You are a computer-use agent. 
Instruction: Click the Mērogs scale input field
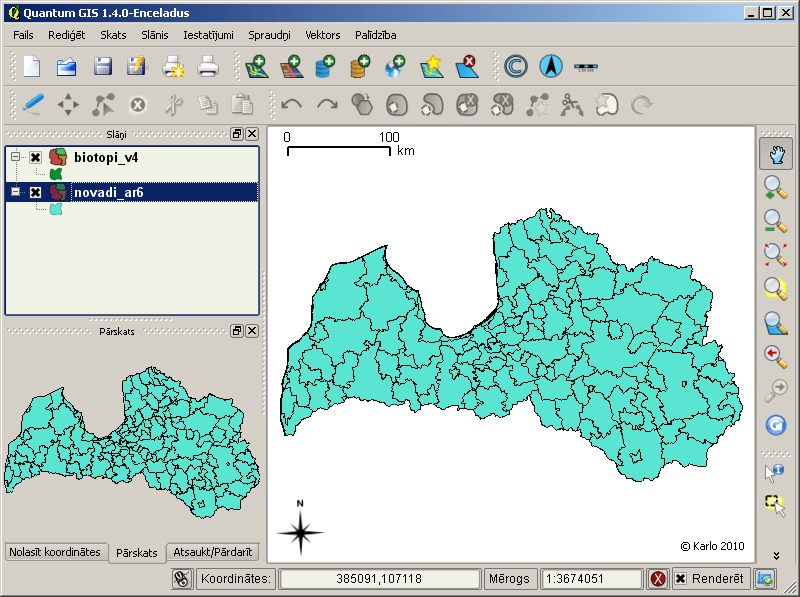click(591, 579)
